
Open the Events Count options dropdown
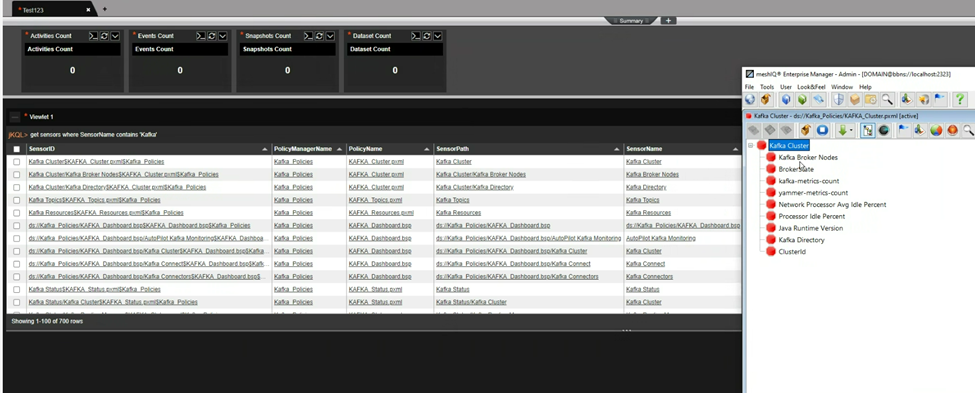[223, 36]
